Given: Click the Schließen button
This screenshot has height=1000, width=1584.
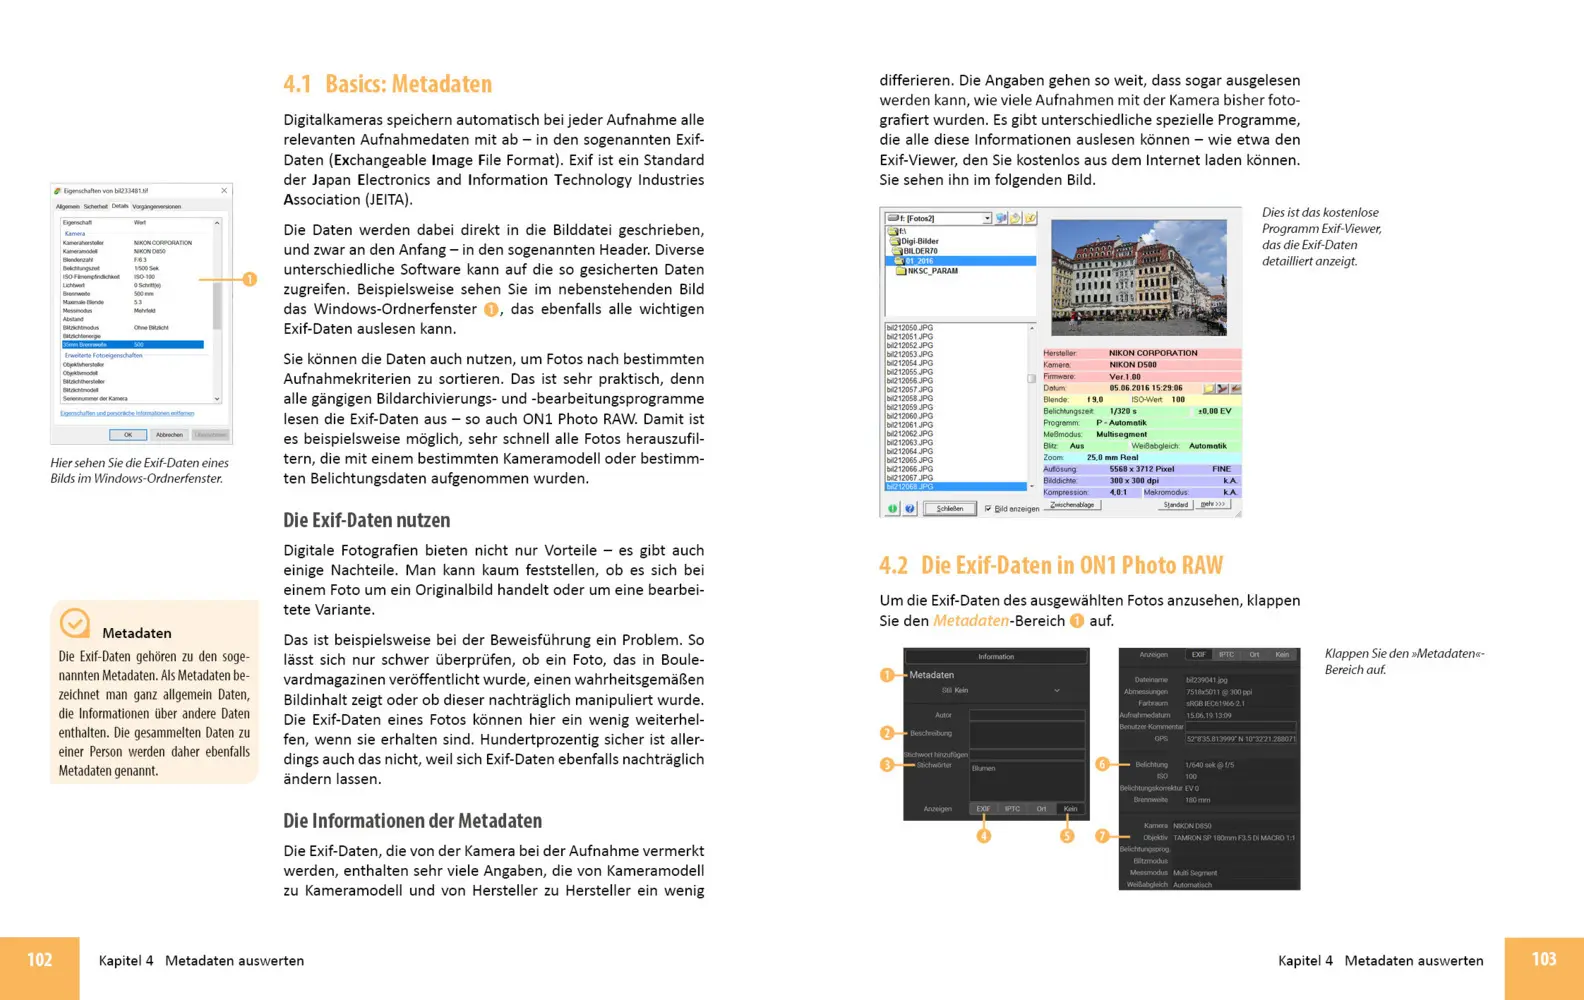Looking at the screenshot, I should (950, 509).
